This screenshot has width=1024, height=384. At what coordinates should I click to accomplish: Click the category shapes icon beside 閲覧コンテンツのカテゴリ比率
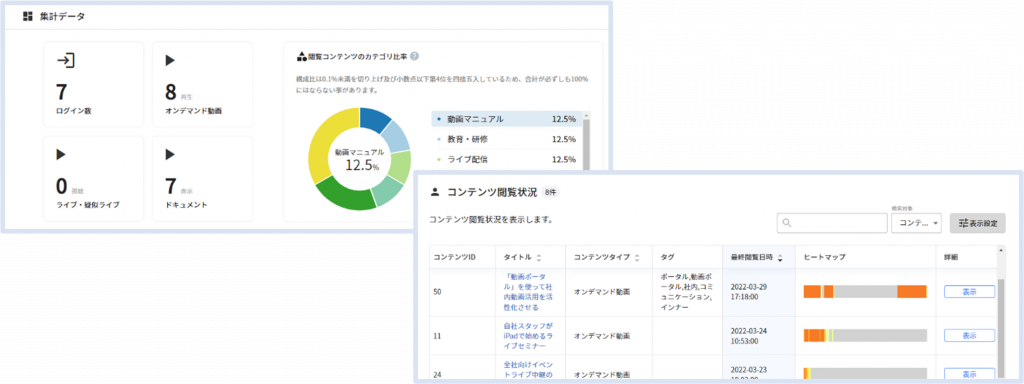point(301,57)
